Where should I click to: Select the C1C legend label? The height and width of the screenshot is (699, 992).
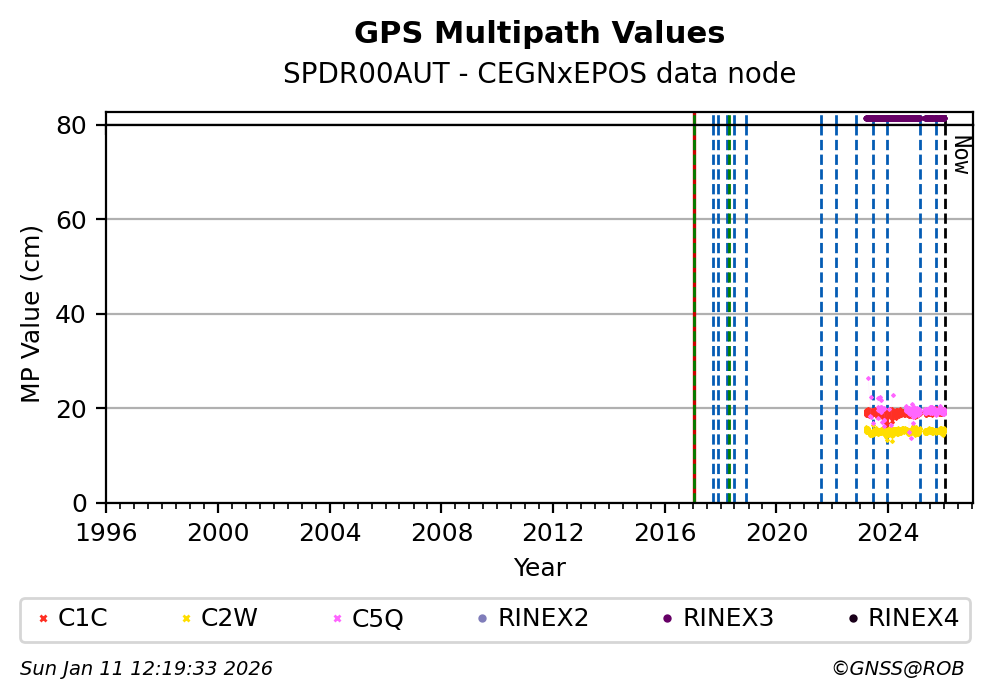click(x=82, y=619)
